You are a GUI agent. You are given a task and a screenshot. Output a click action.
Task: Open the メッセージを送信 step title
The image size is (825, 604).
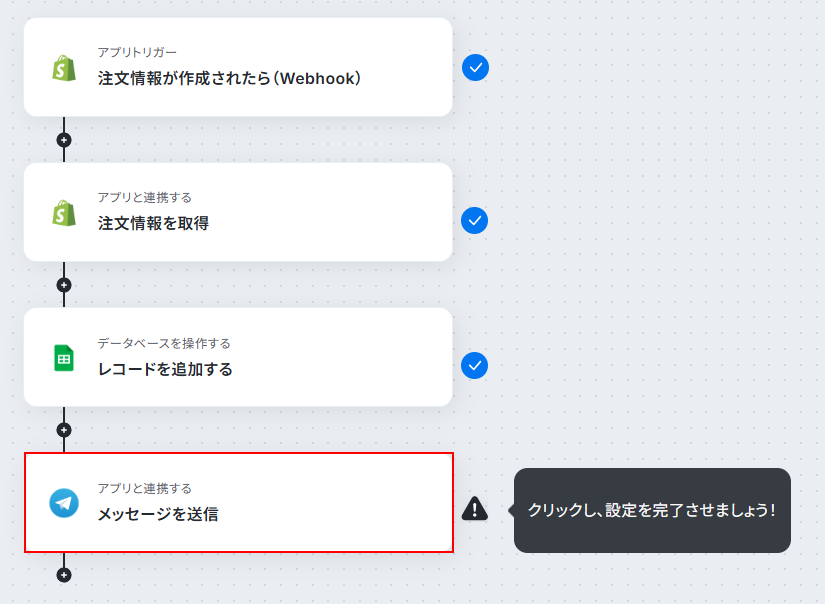pyautogui.click(x=158, y=514)
